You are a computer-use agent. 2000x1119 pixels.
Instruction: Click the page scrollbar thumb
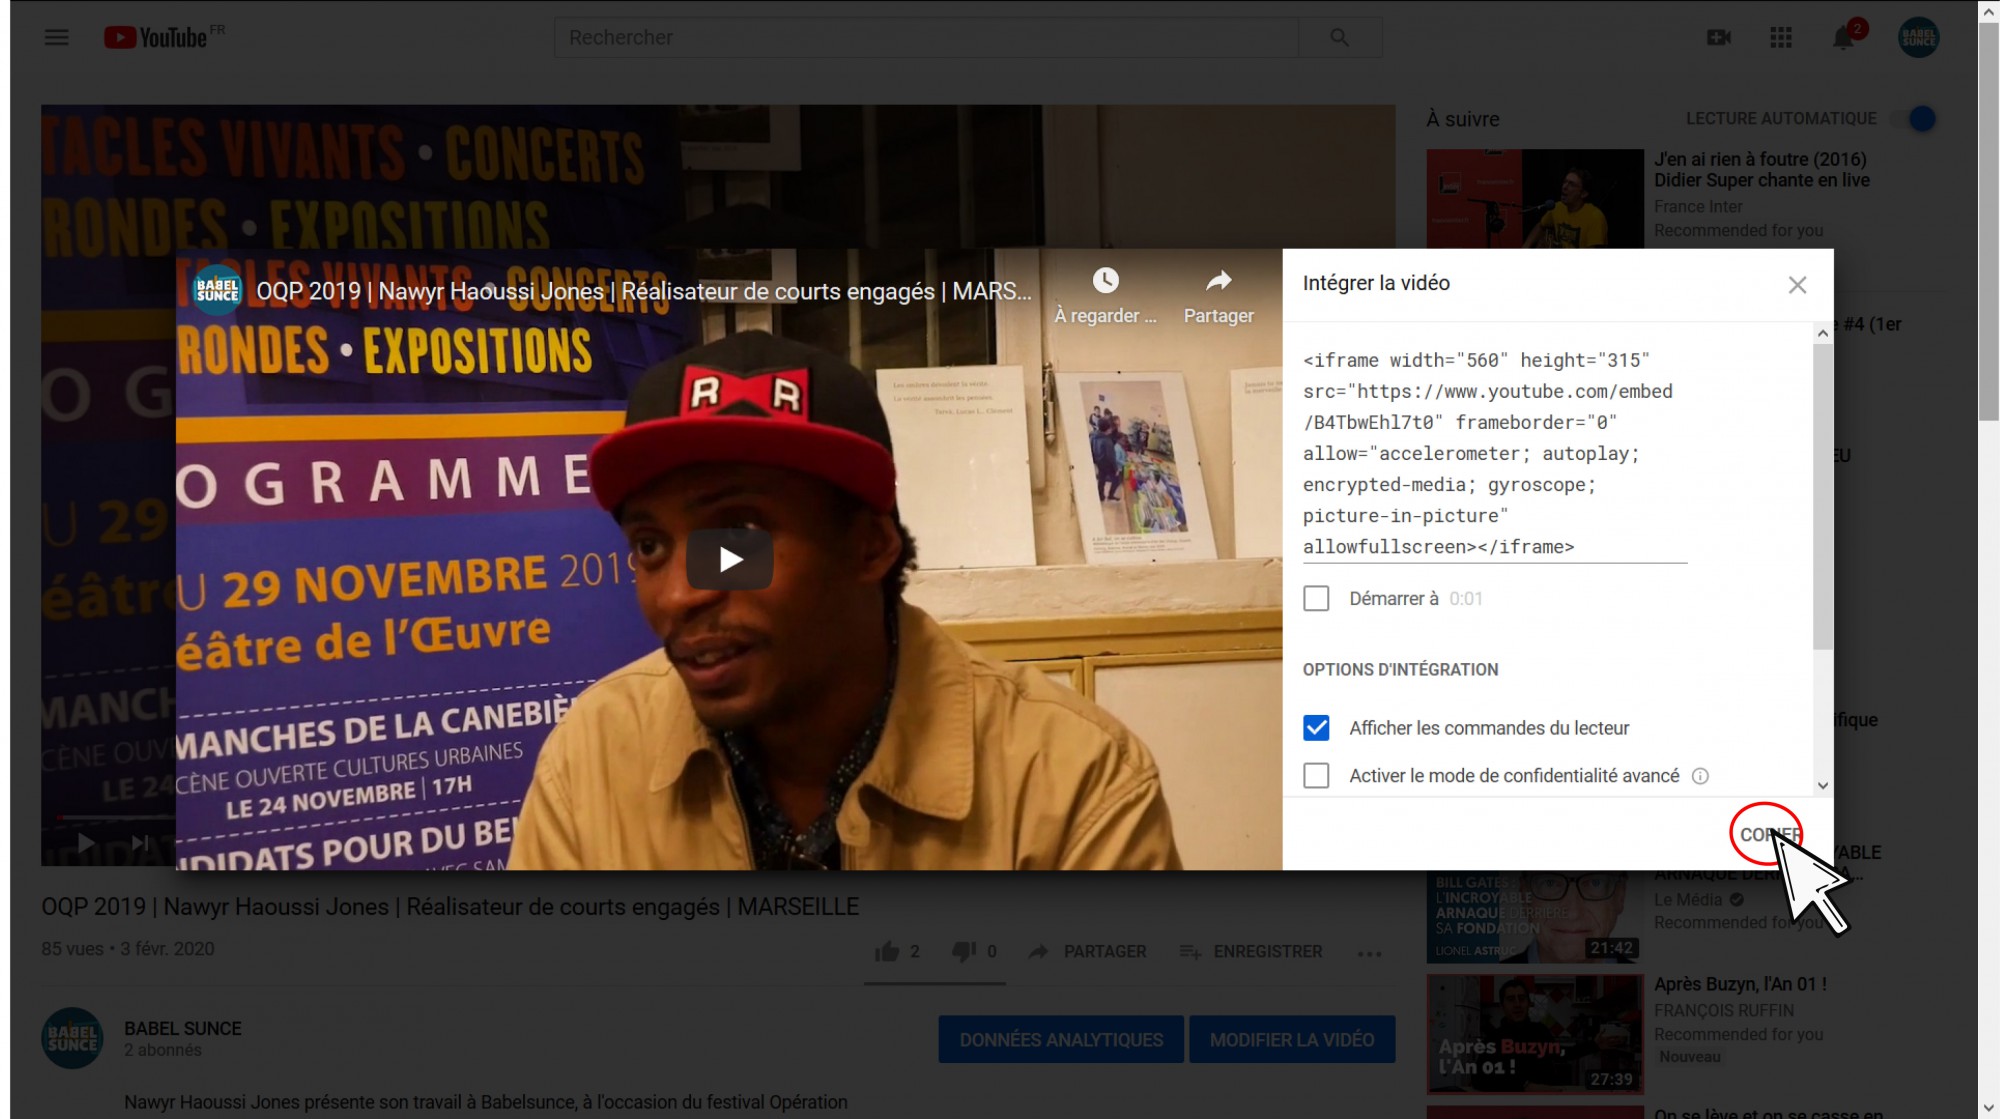[x=1988, y=220]
